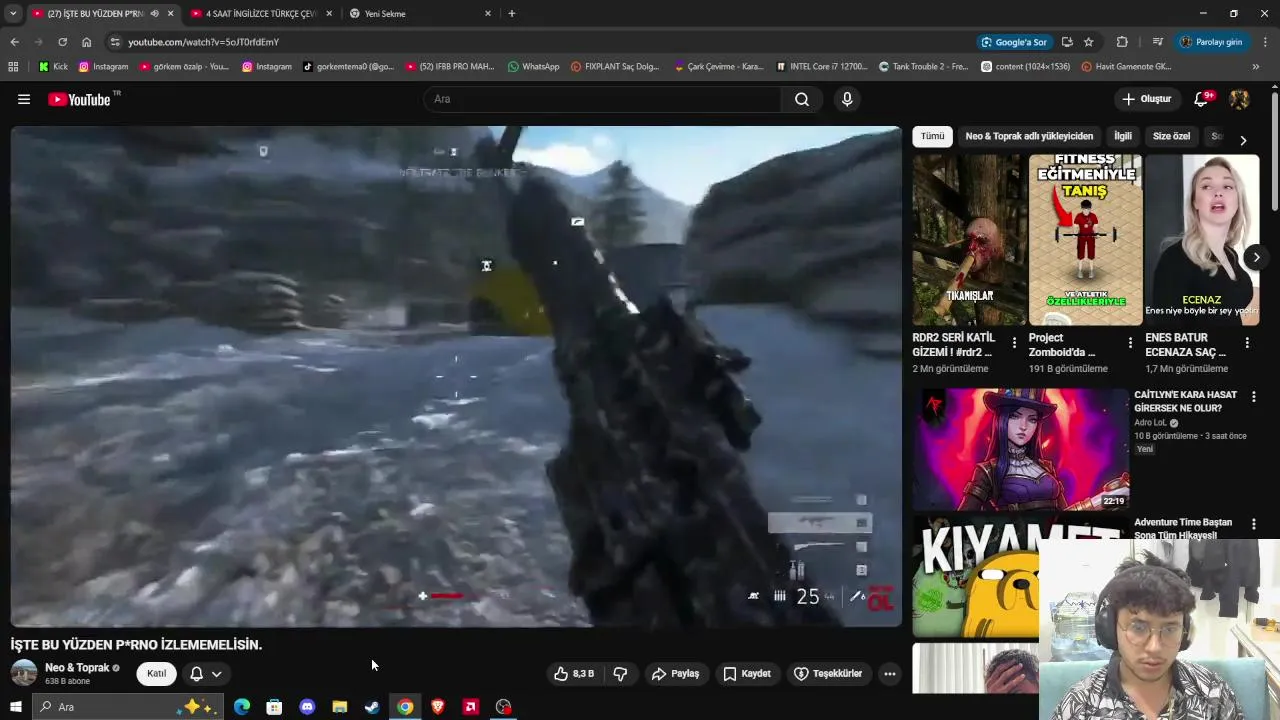Open options for RDR2 SERİ KATİL short
Screen dimensions: 1280x720
click(1014, 343)
